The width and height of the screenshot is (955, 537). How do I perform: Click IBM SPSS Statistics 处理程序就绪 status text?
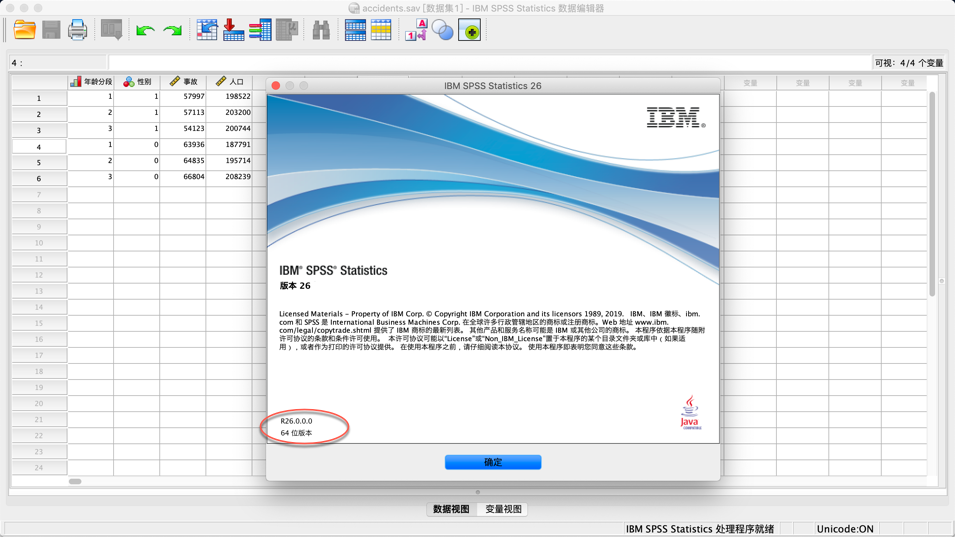click(x=700, y=529)
